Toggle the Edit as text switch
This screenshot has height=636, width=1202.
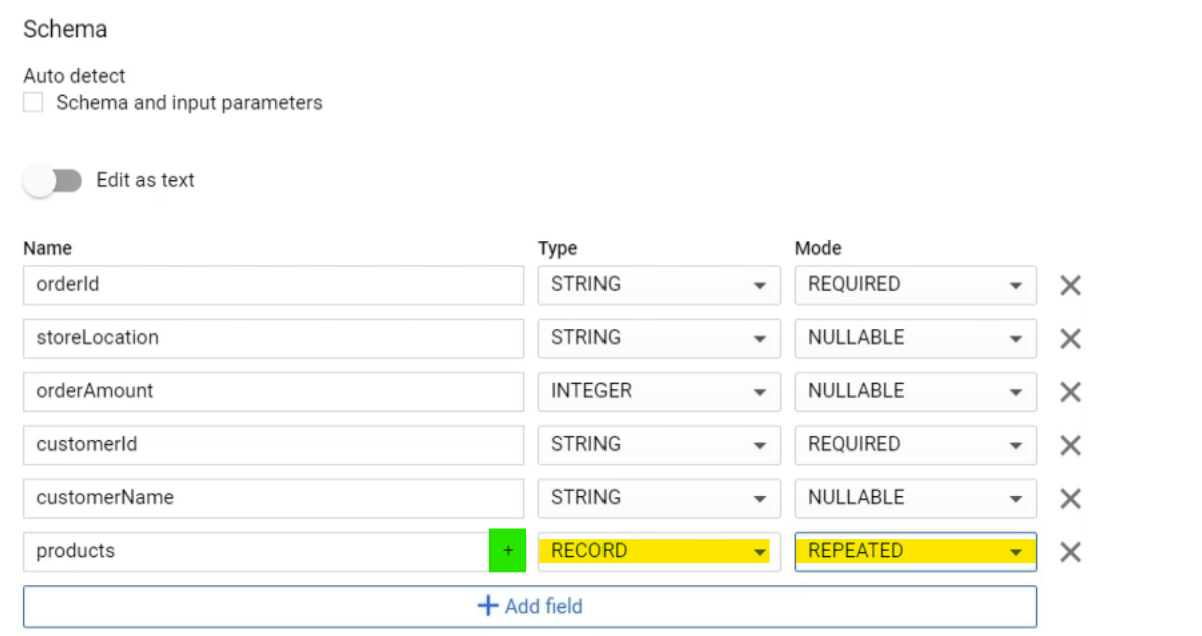54,181
